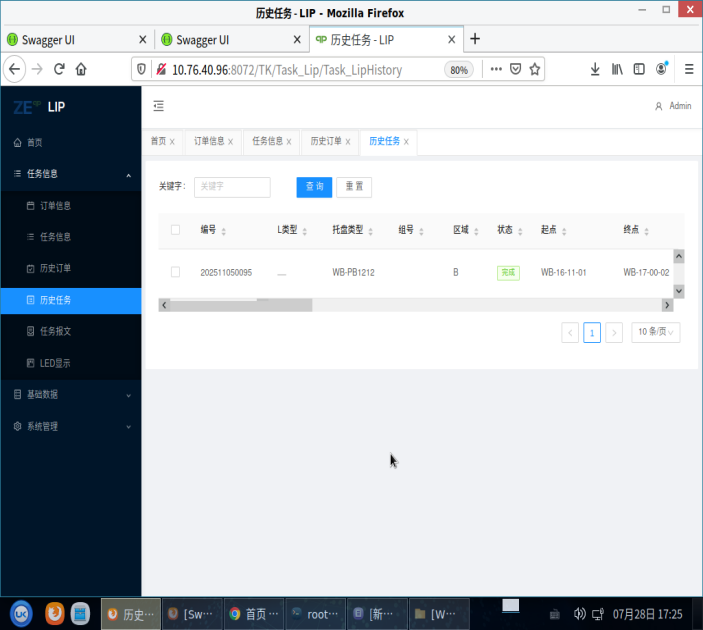Switch to the first Swagger UI browser tab

point(77,40)
